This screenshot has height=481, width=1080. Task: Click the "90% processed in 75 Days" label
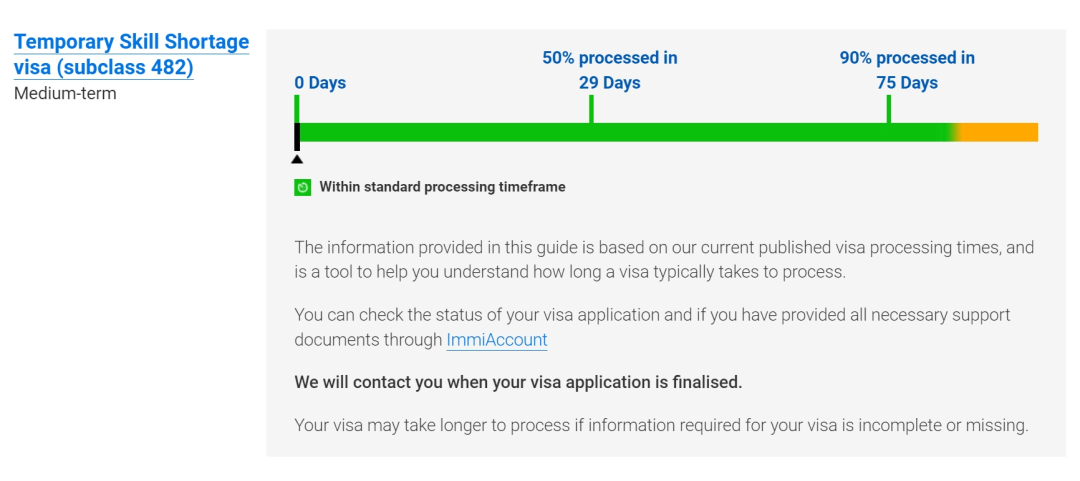point(907,70)
